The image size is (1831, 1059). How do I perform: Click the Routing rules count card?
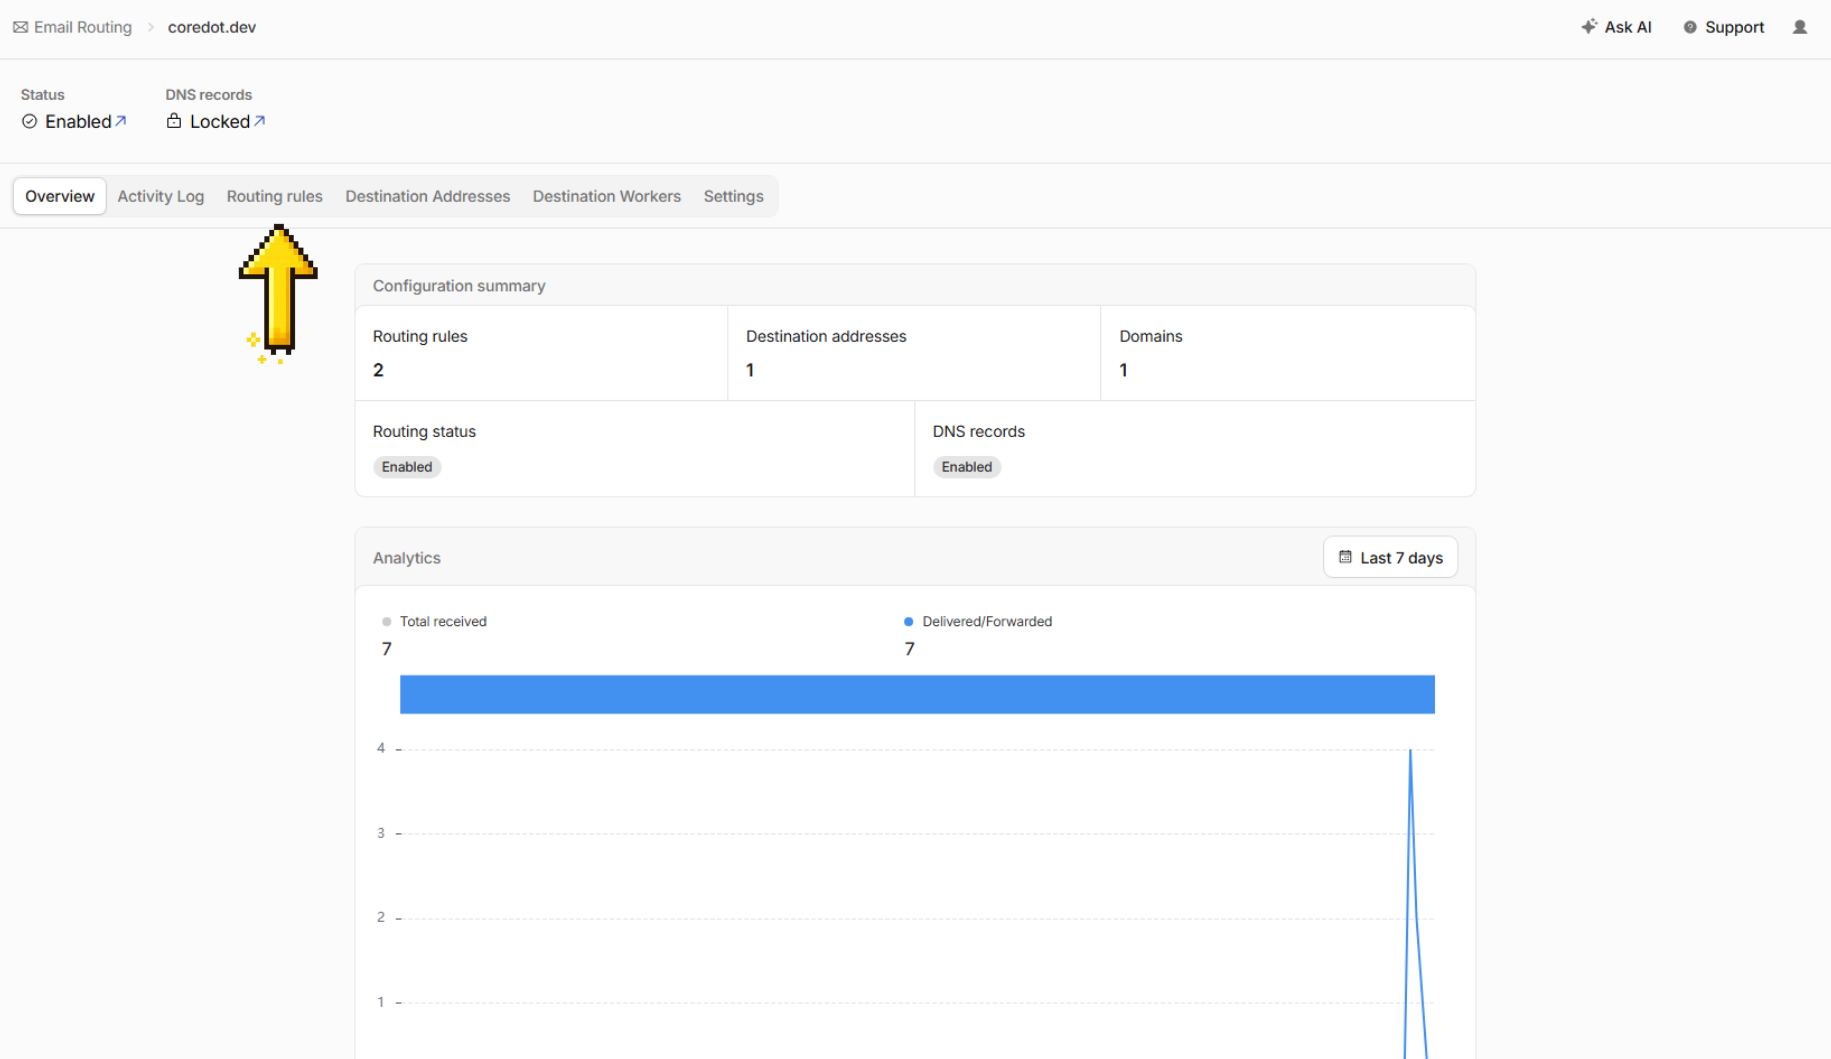[541, 353]
